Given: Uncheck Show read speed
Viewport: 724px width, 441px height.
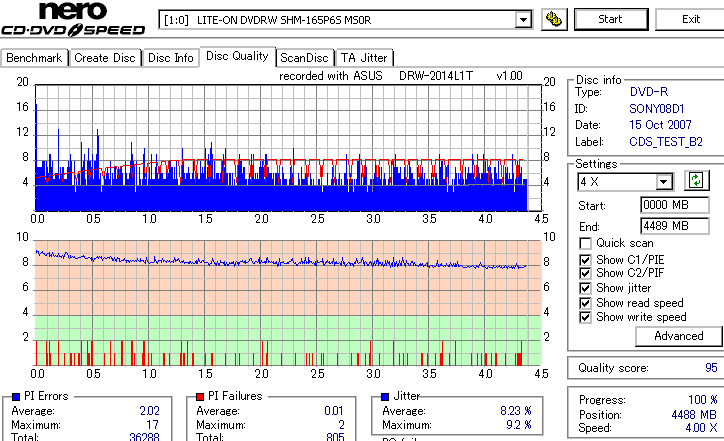Looking at the screenshot, I should [x=585, y=303].
